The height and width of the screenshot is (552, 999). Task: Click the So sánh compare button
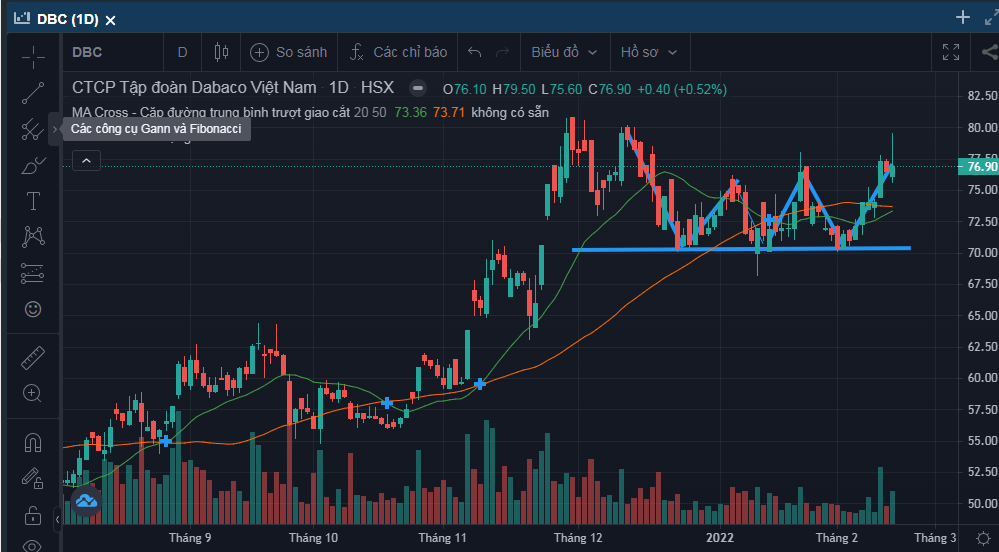[287, 52]
